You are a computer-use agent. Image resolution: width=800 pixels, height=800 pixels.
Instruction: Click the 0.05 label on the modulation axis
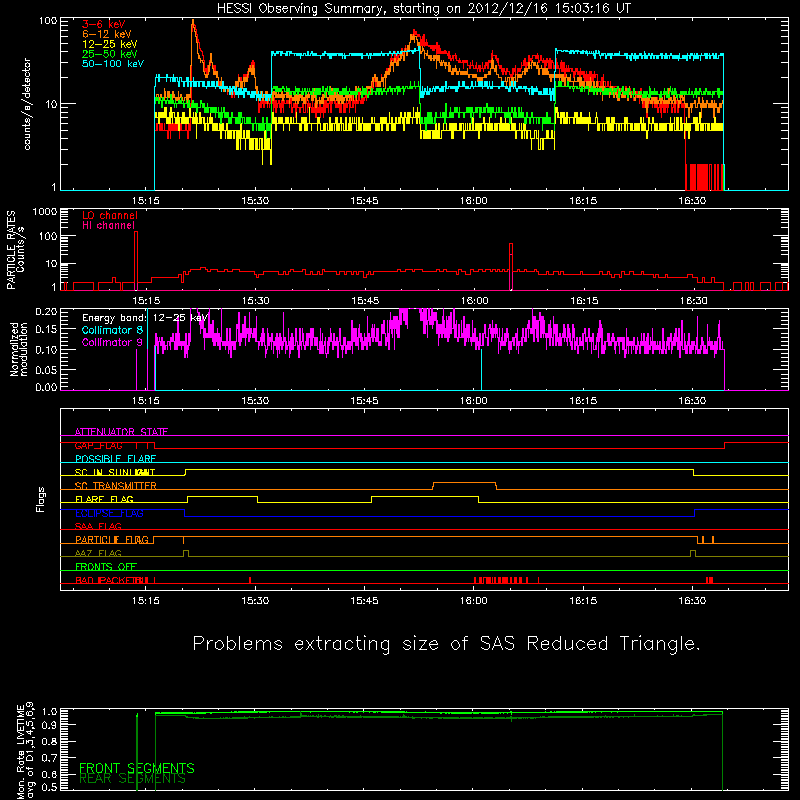[x=46, y=369]
